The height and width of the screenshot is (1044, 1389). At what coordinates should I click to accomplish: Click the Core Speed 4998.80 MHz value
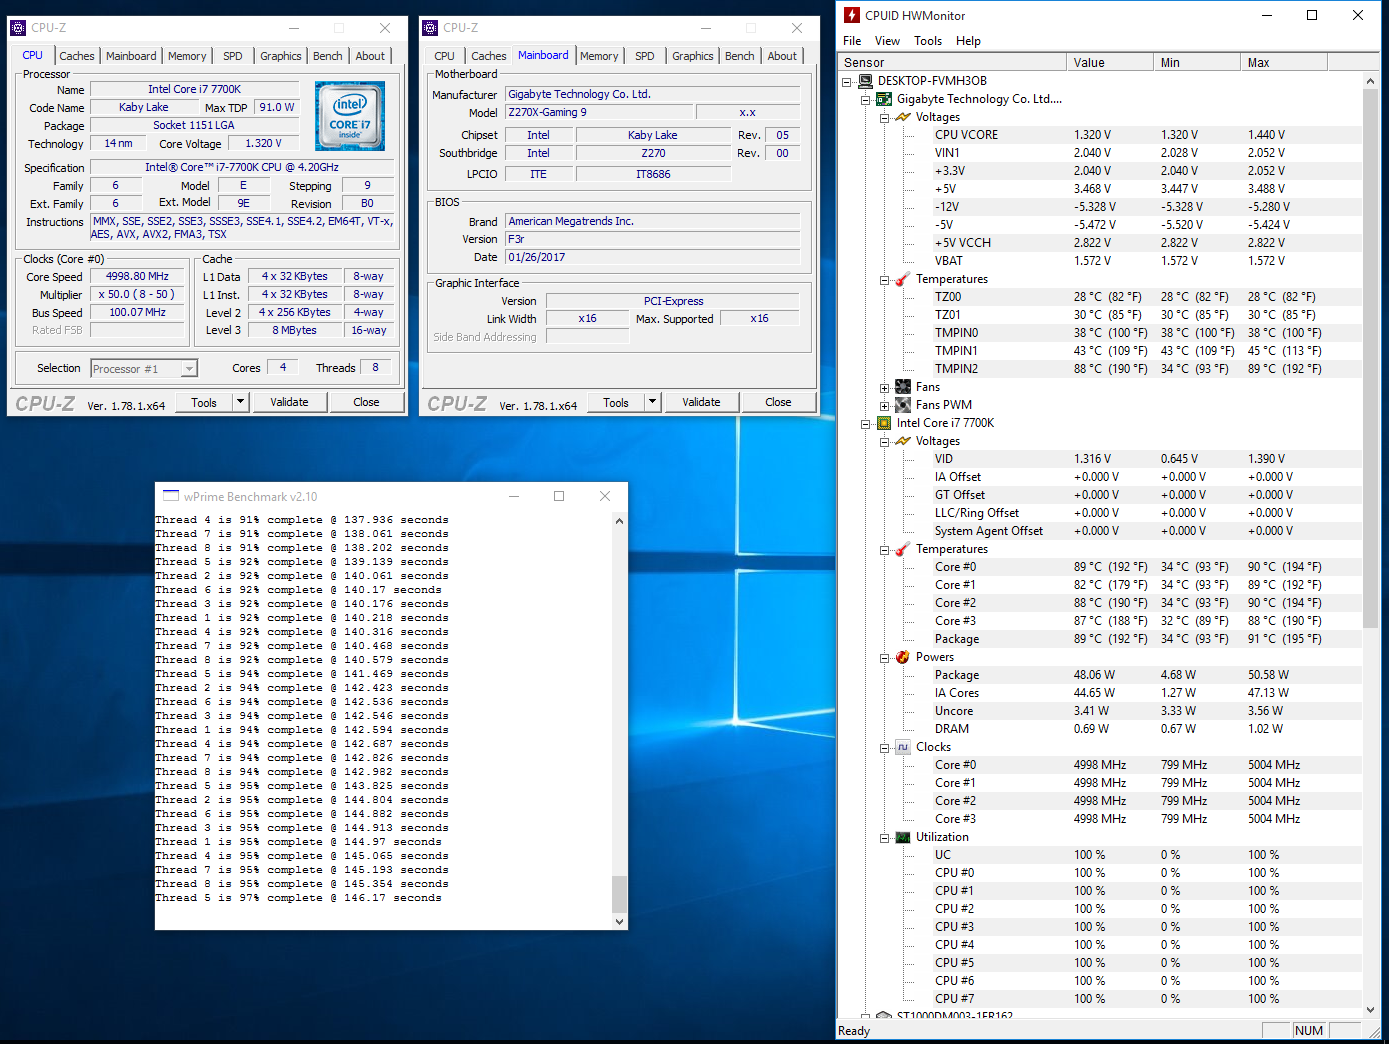(x=137, y=276)
